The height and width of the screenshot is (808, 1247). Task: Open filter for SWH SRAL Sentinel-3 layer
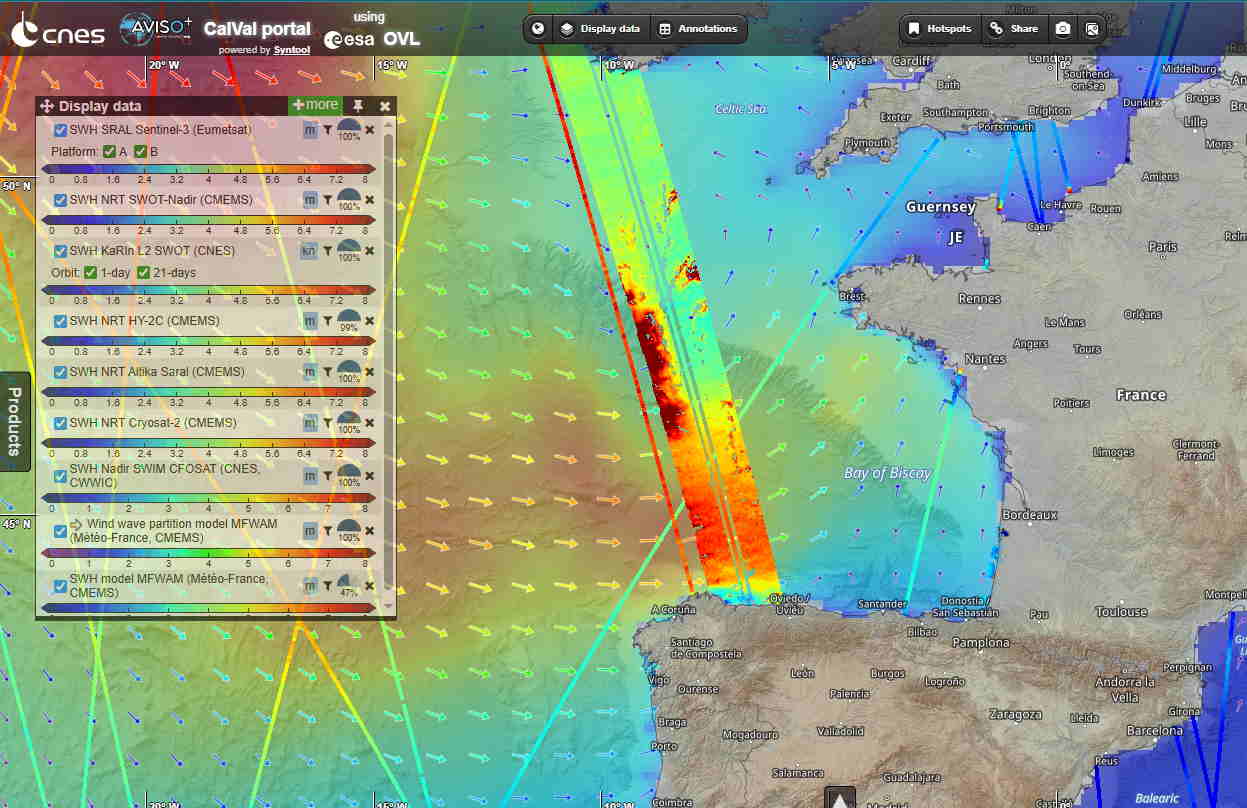click(327, 130)
